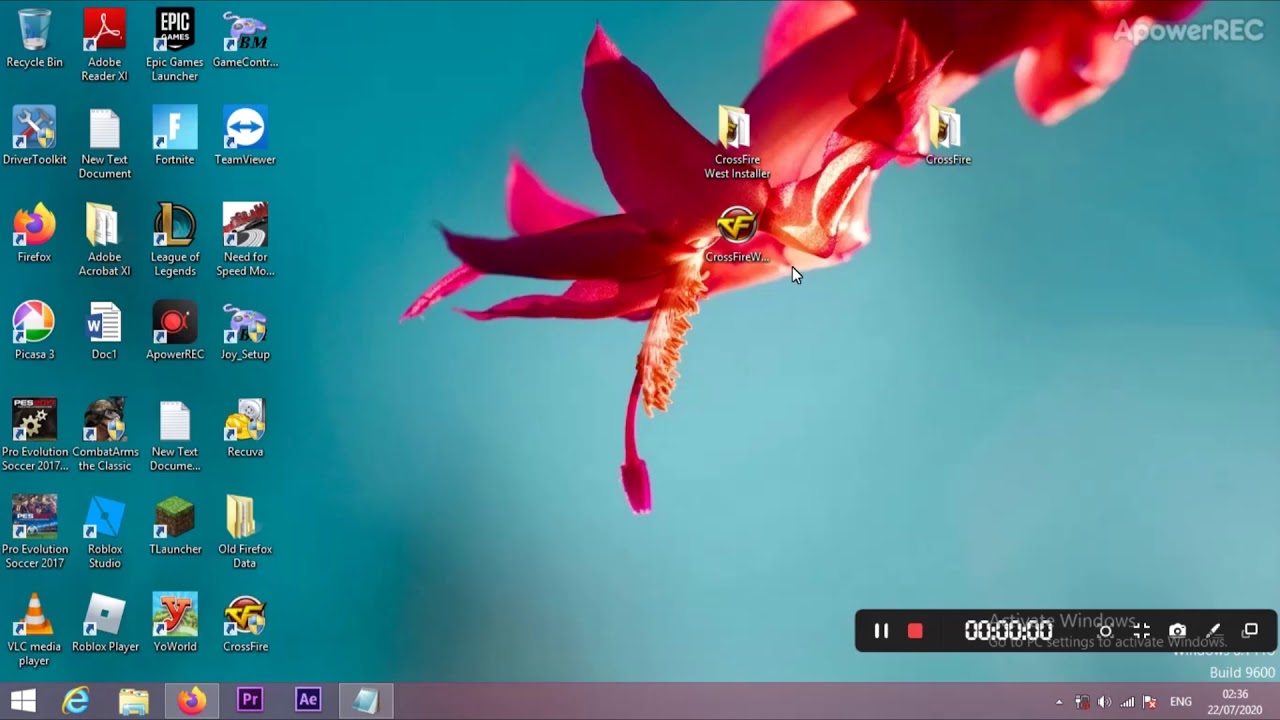This screenshot has width=1280, height=720.
Task: Open Recuva desktop shortcut
Action: click(245, 428)
